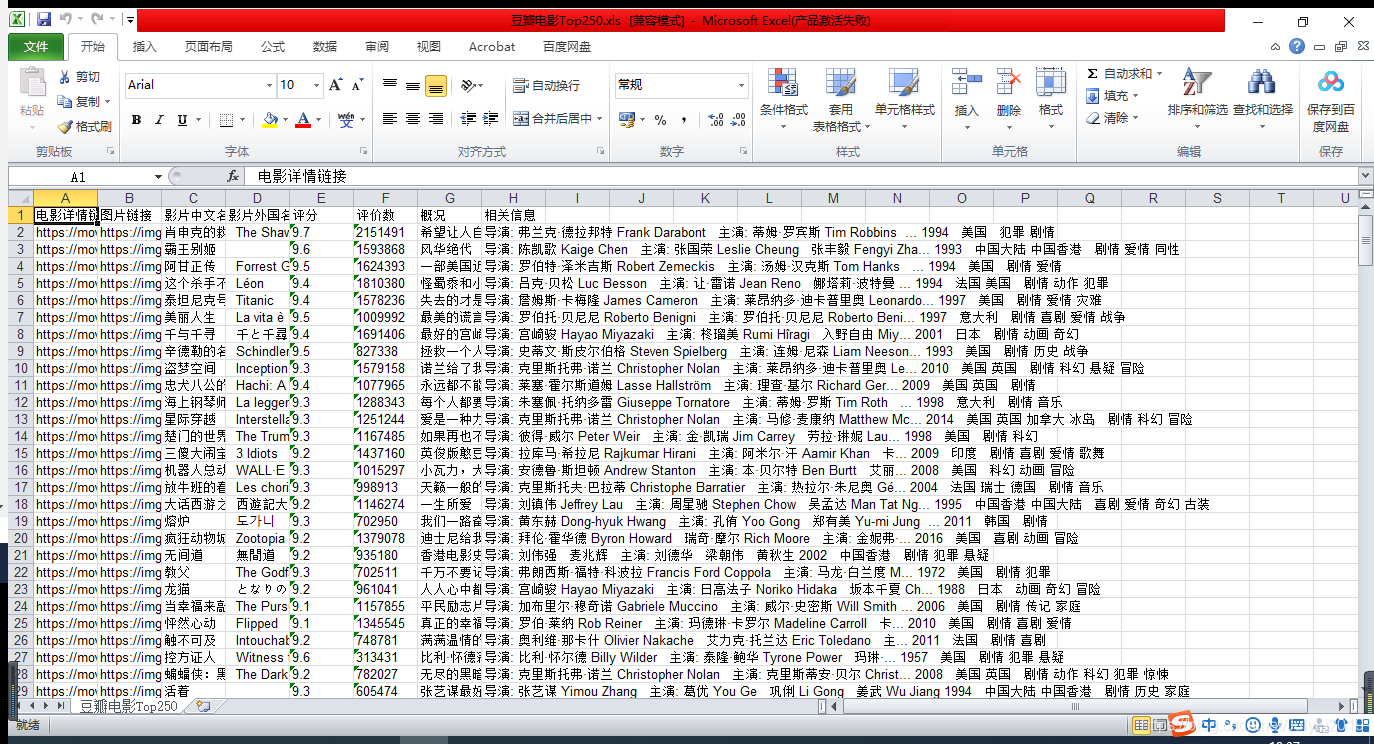Align cell text to the left

click(390, 119)
